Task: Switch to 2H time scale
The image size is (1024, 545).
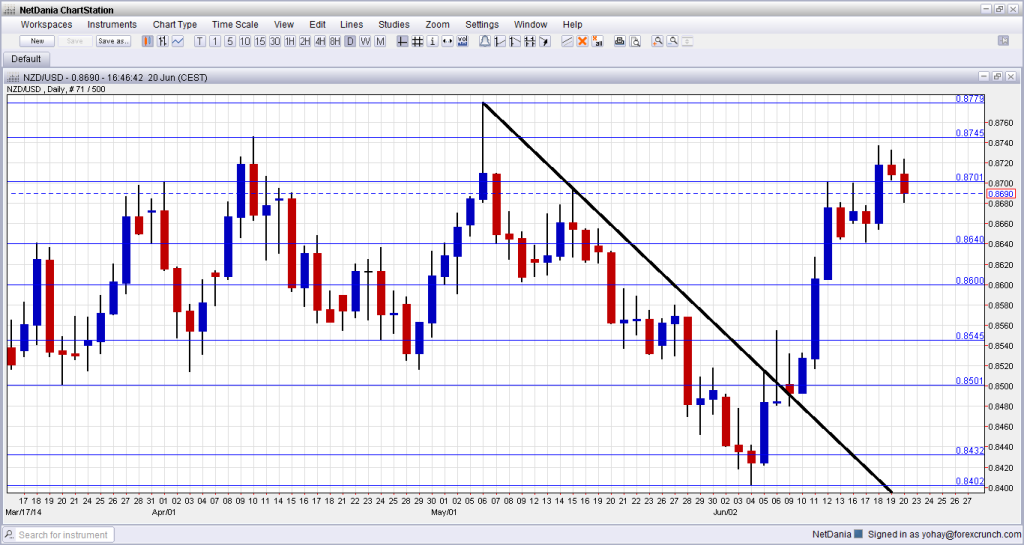Action: click(x=305, y=41)
